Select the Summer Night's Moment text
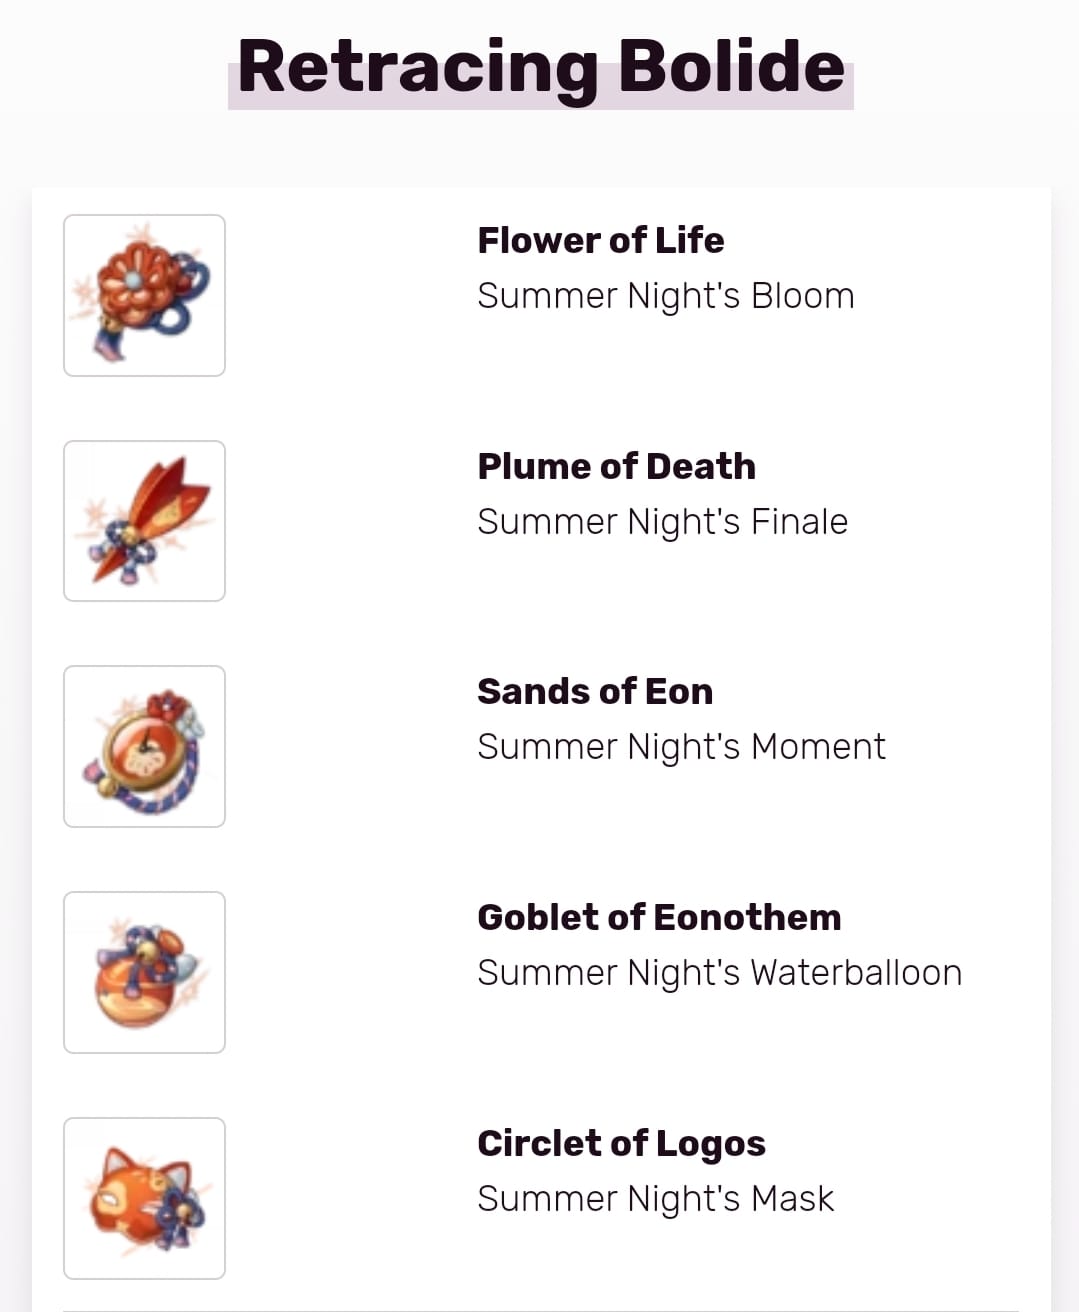The height and width of the screenshot is (1312, 1079). (x=681, y=747)
